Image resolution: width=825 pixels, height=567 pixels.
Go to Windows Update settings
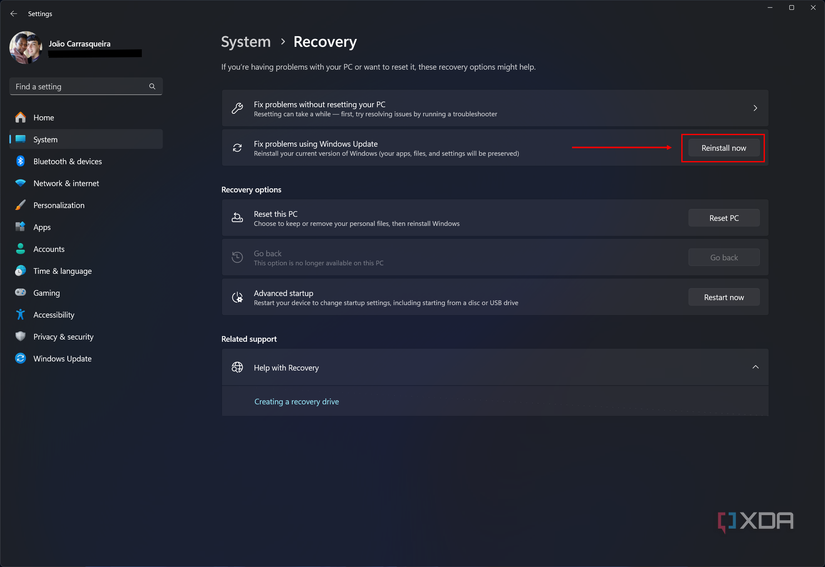coord(86,359)
